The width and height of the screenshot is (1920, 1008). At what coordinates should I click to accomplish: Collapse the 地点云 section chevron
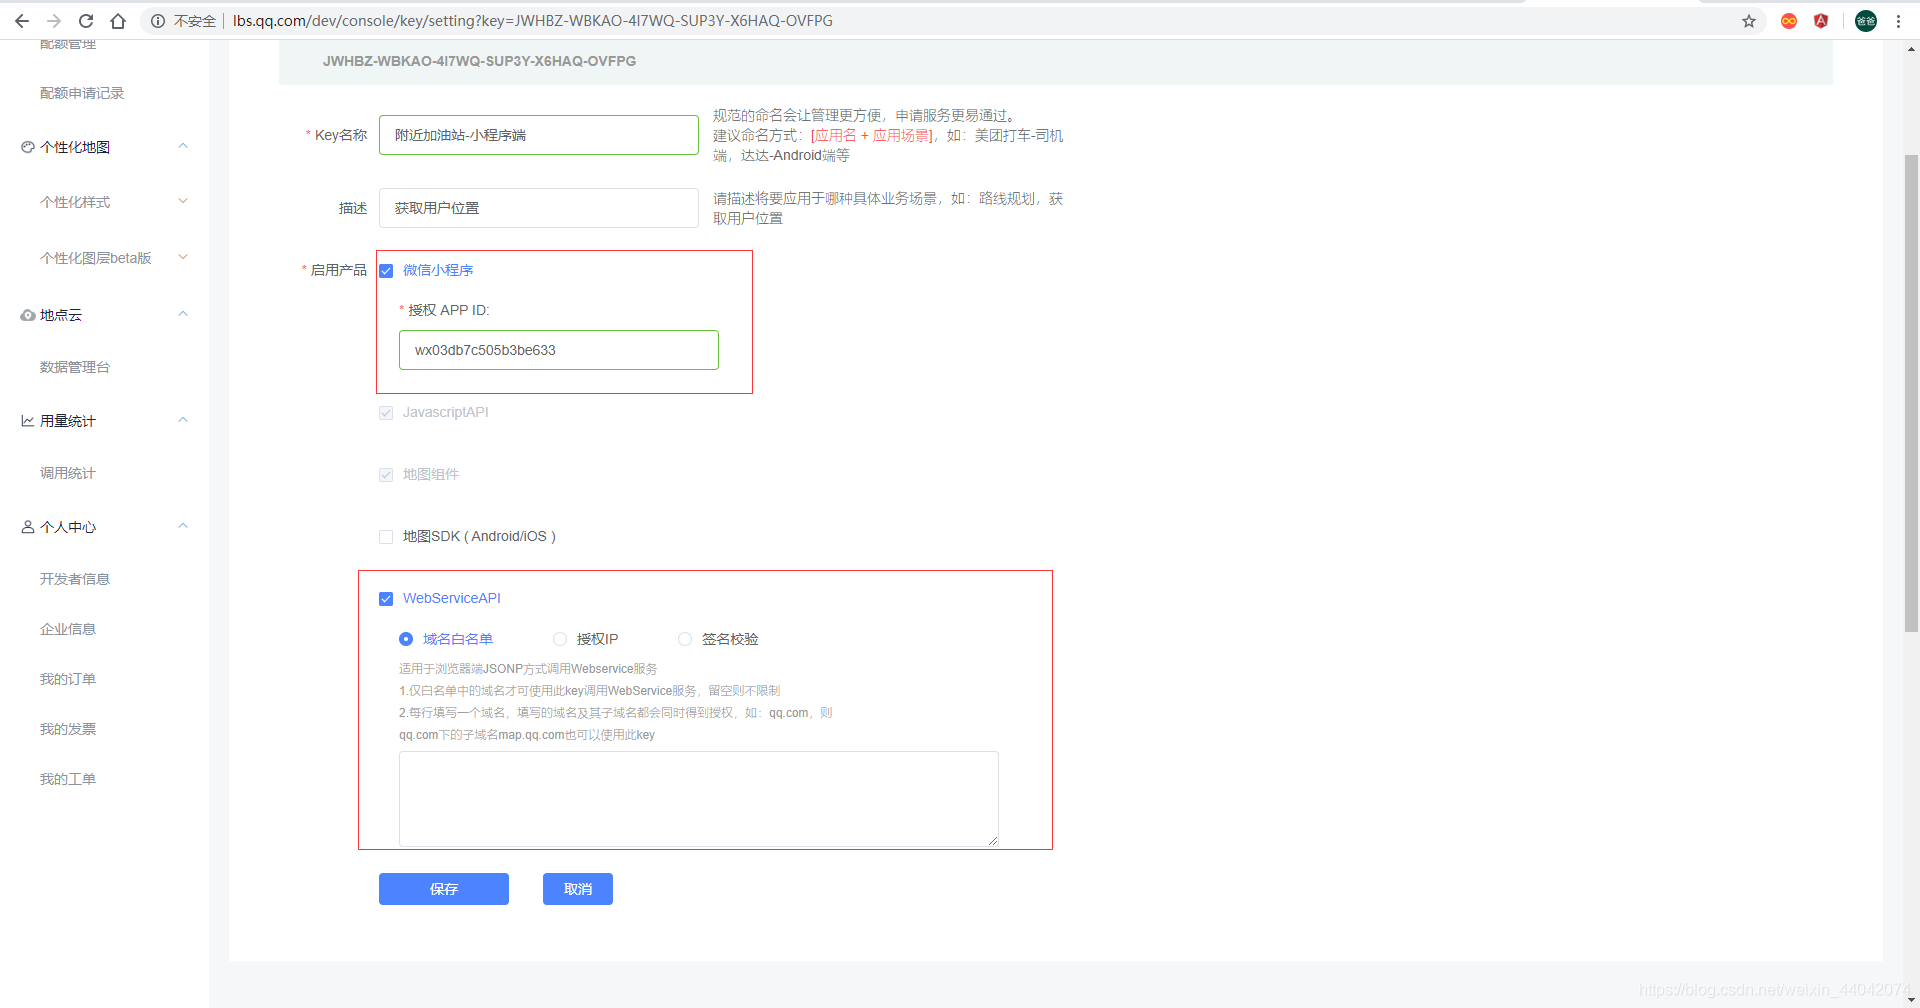click(183, 314)
